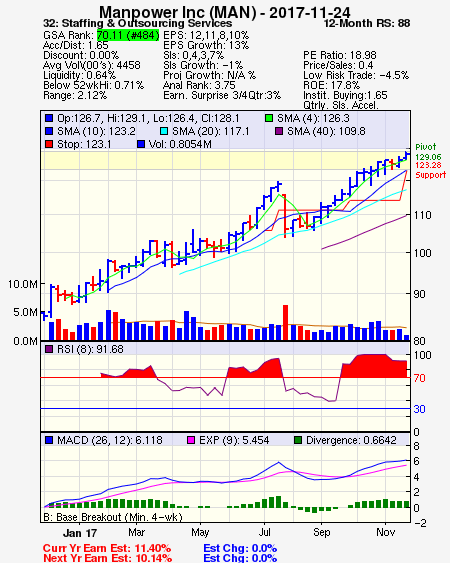Click the 100 price axis label

(x=422, y=253)
